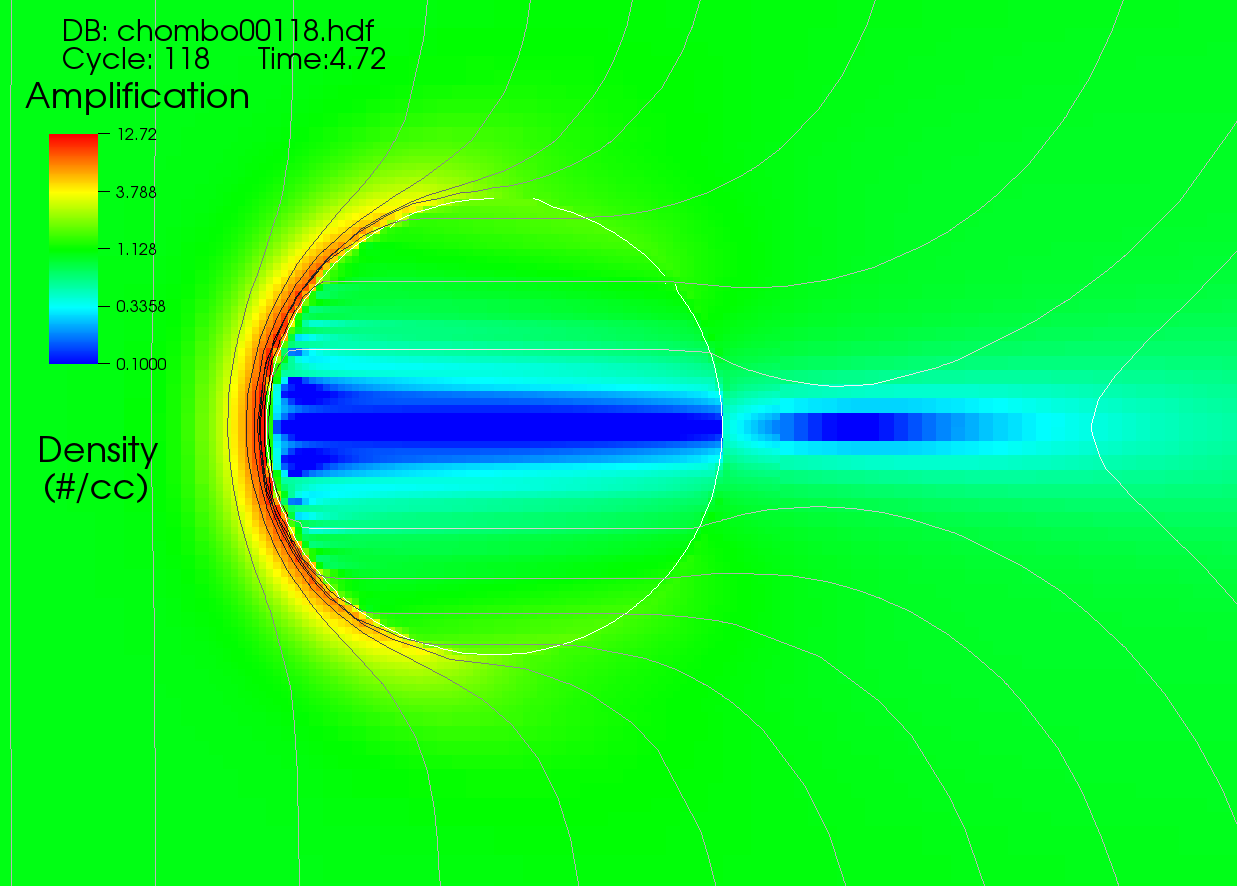Click the "Time:4.72" annotation
1237x886 pixels.
[322, 59]
